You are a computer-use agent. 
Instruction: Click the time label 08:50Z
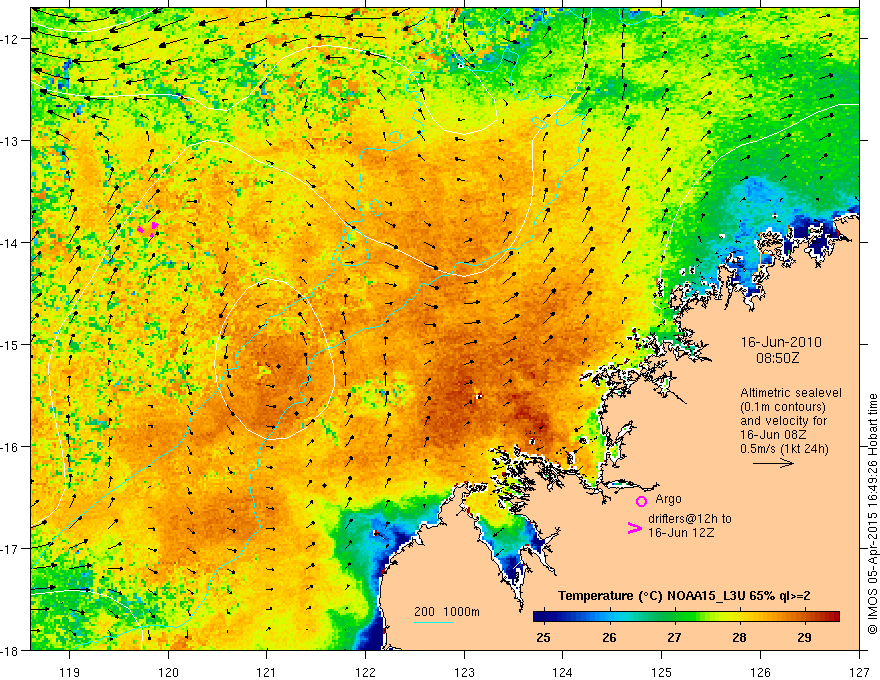pos(777,358)
